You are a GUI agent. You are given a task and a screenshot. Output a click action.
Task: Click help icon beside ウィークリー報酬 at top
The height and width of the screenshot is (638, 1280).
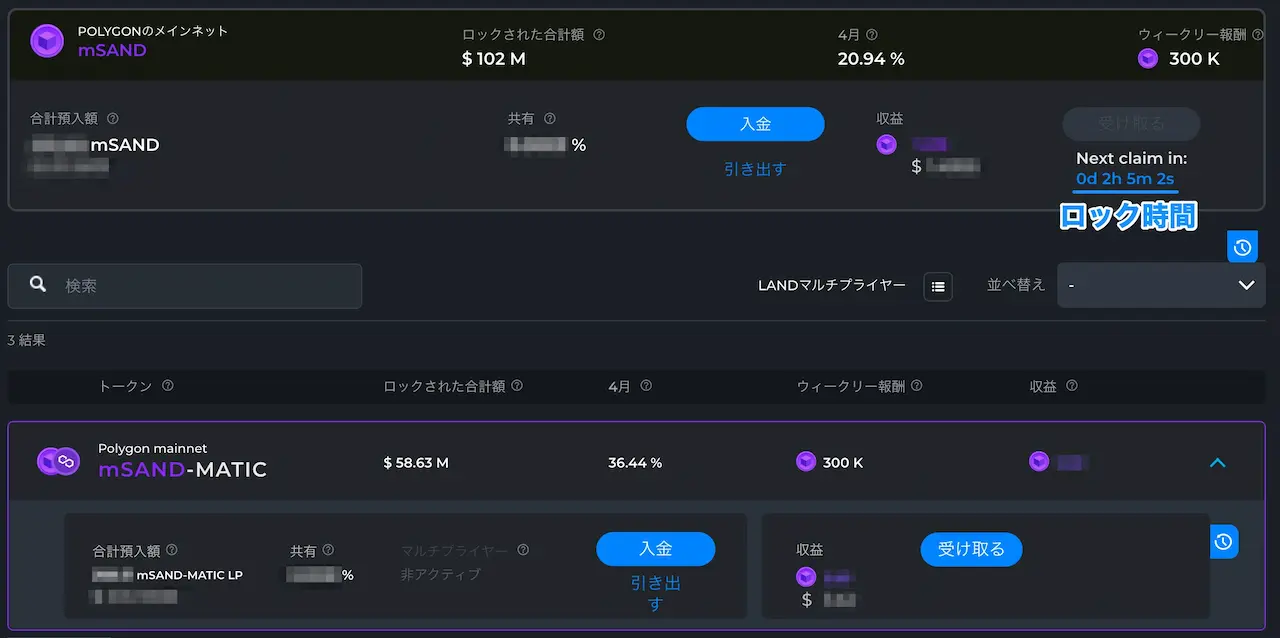pyautogui.click(x=1260, y=34)
